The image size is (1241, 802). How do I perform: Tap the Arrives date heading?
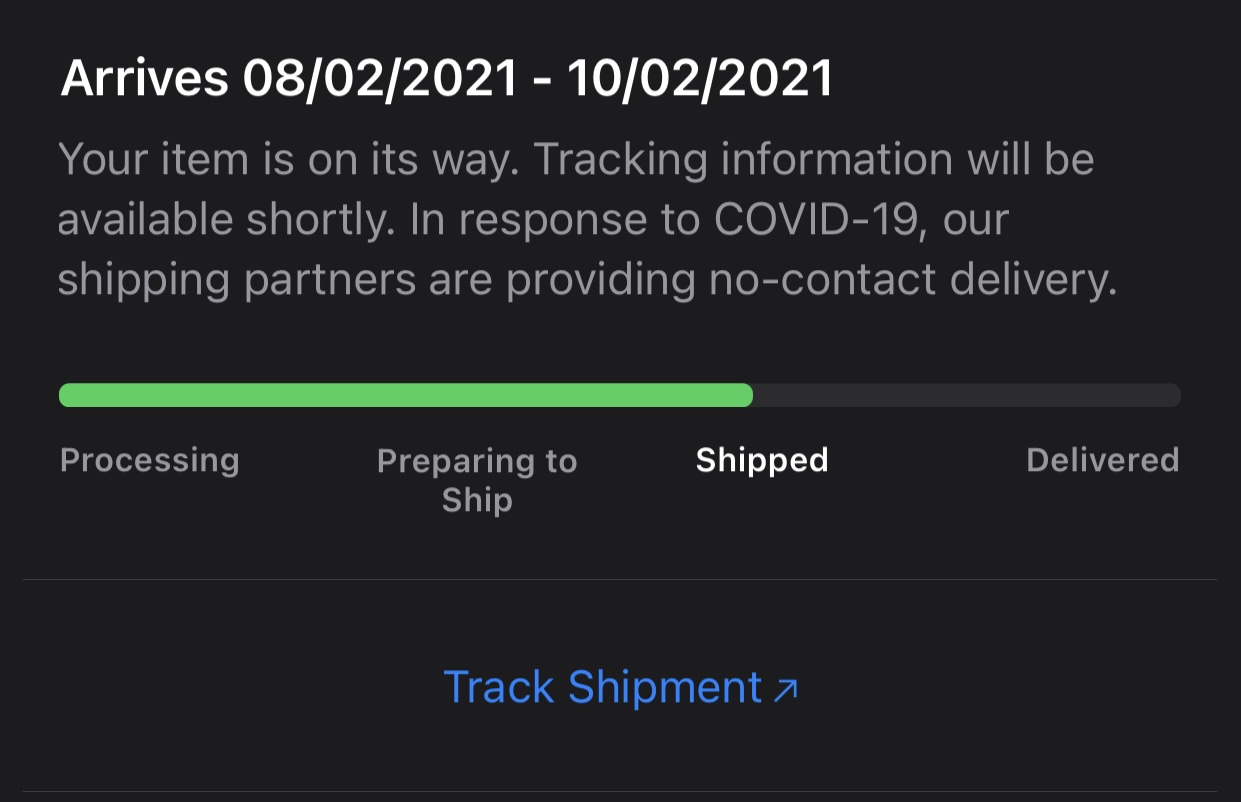(447, 78)
